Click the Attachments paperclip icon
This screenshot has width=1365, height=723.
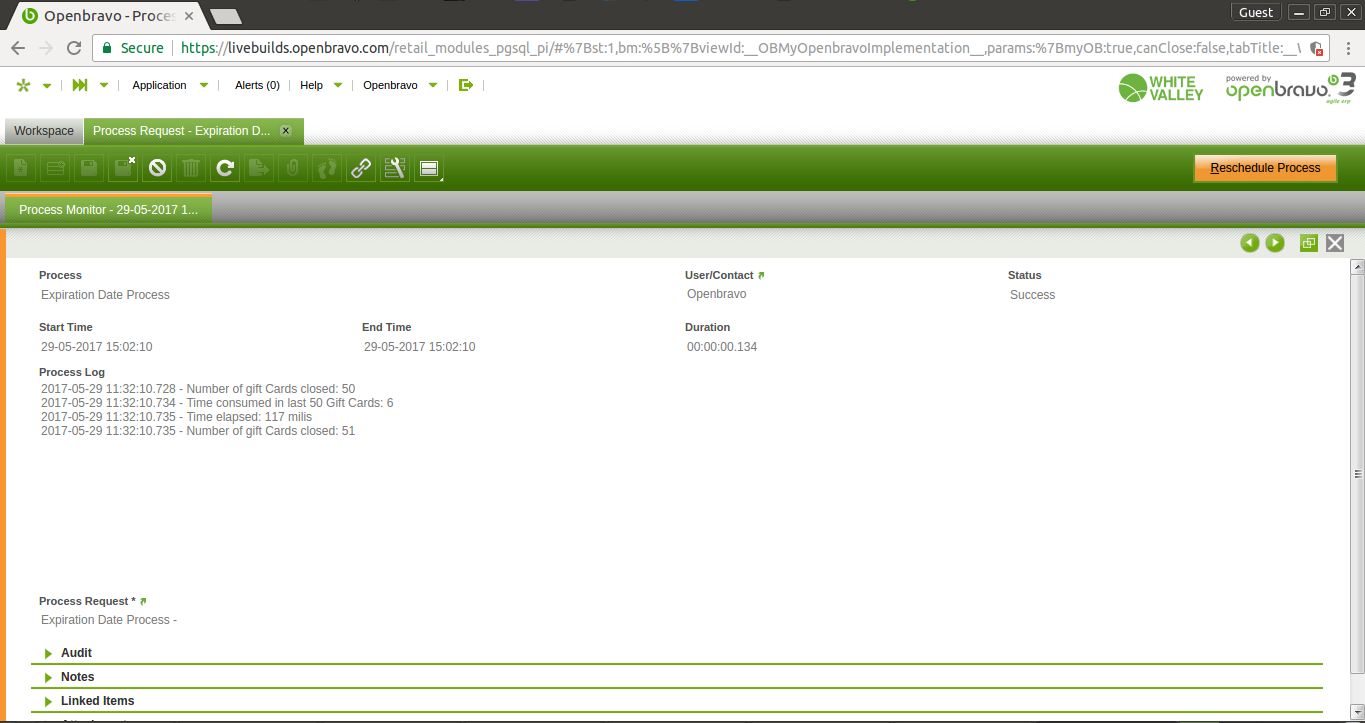[293, 168]
